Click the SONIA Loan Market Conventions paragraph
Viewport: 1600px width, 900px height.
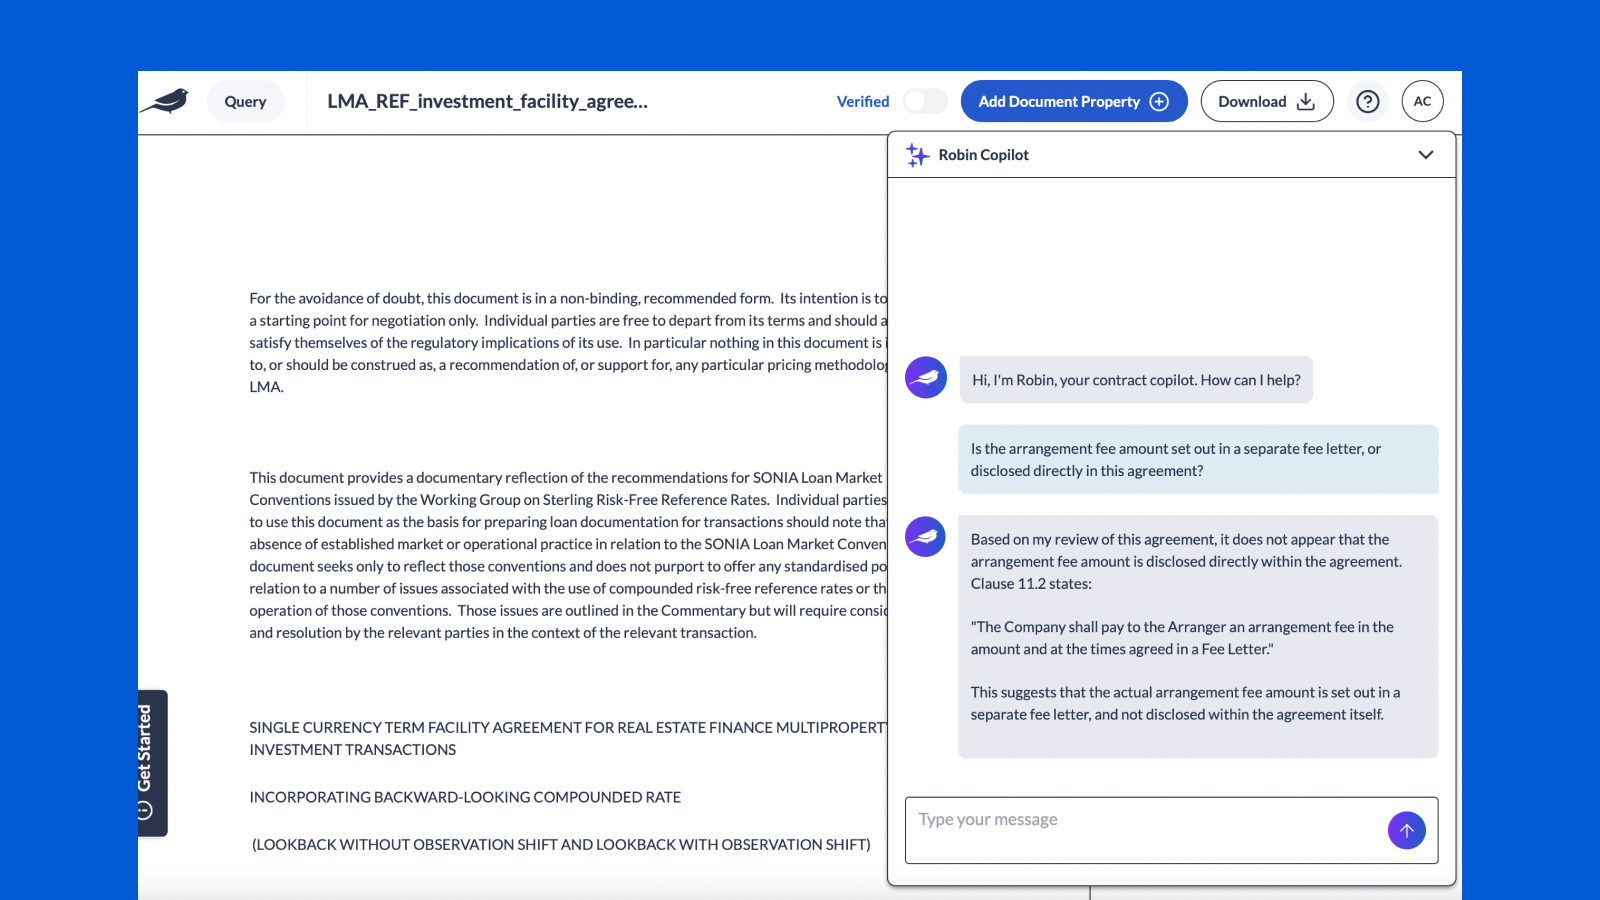pos(568,555)
